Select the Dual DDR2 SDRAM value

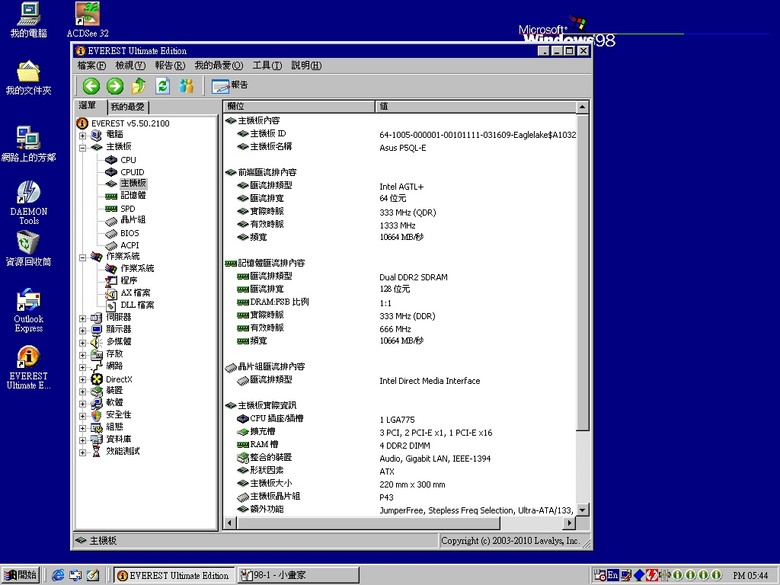click(x=413, y=277)
